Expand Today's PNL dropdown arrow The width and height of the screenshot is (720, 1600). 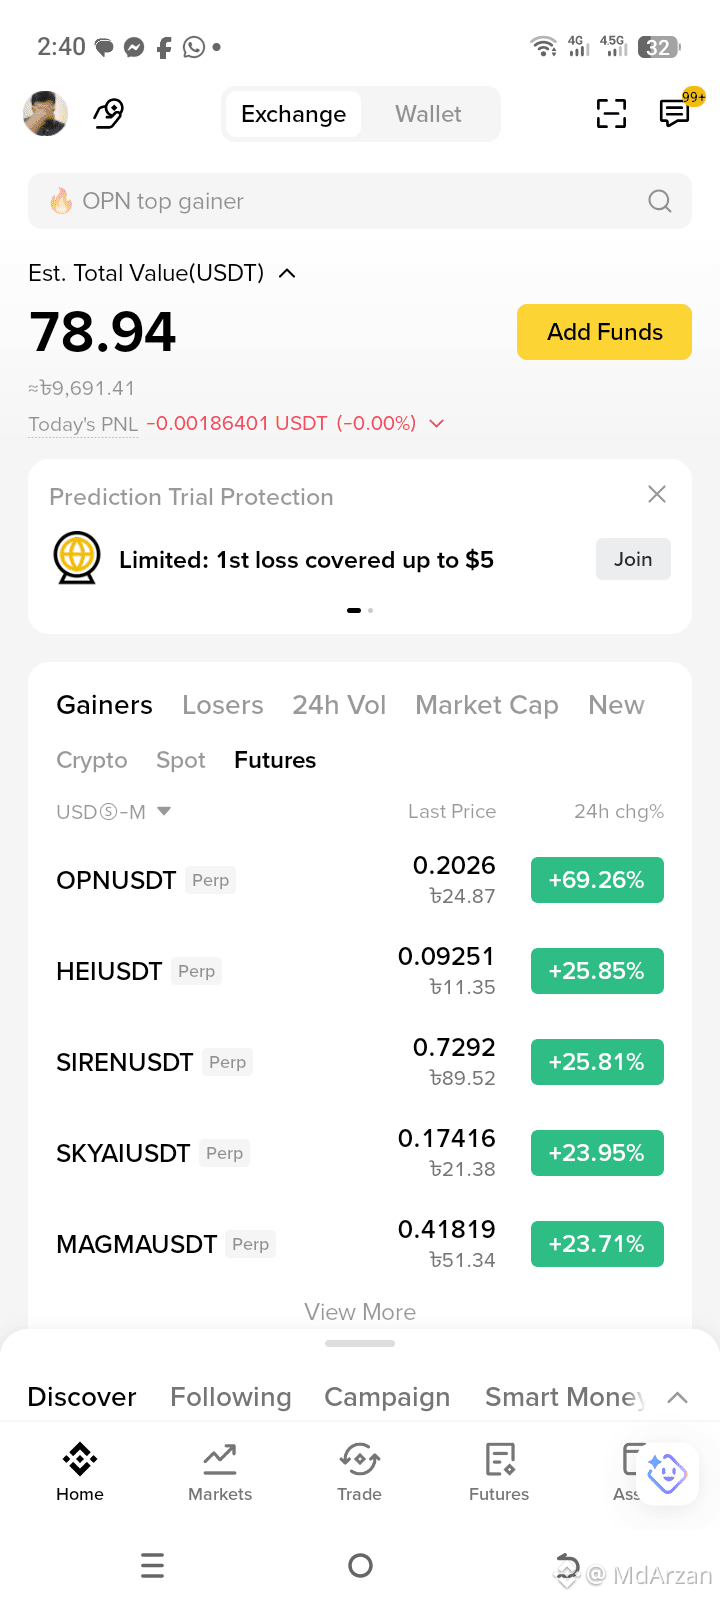click(436, 424)
